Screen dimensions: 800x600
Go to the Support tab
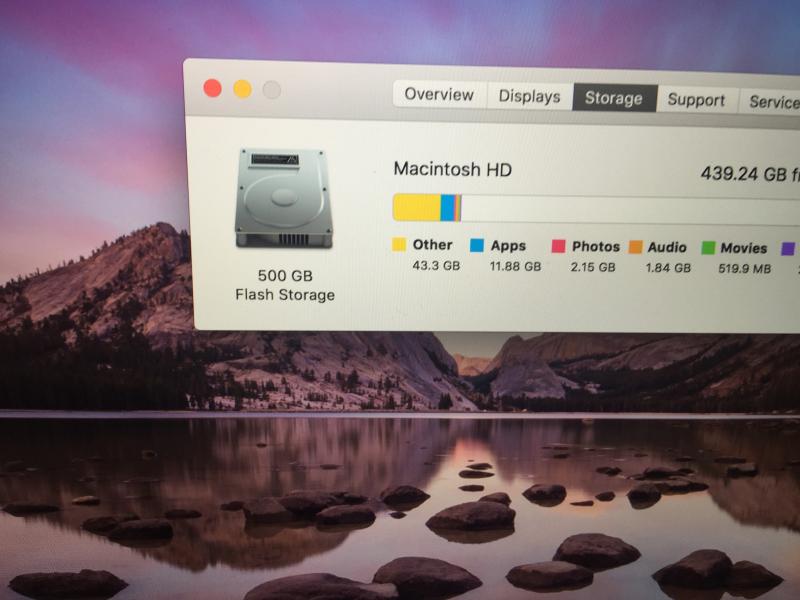coord(697,101)
